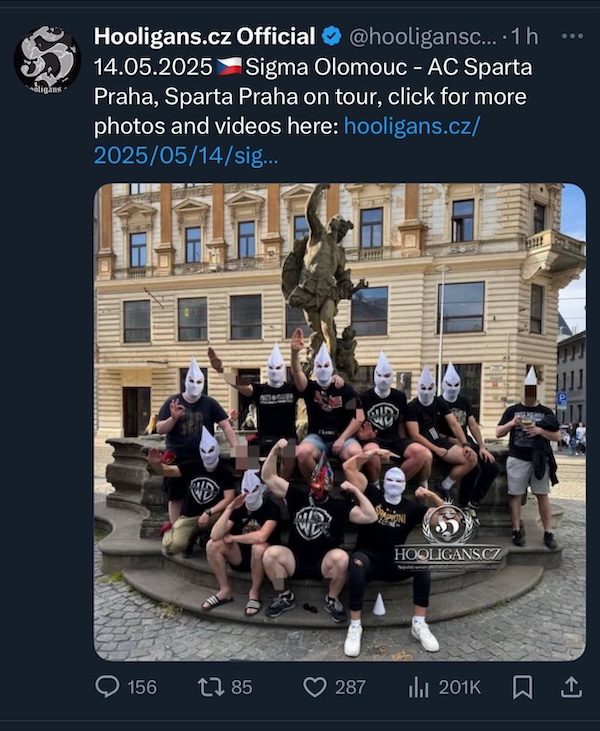Click the Czech flag emoji

pos(229,67)
